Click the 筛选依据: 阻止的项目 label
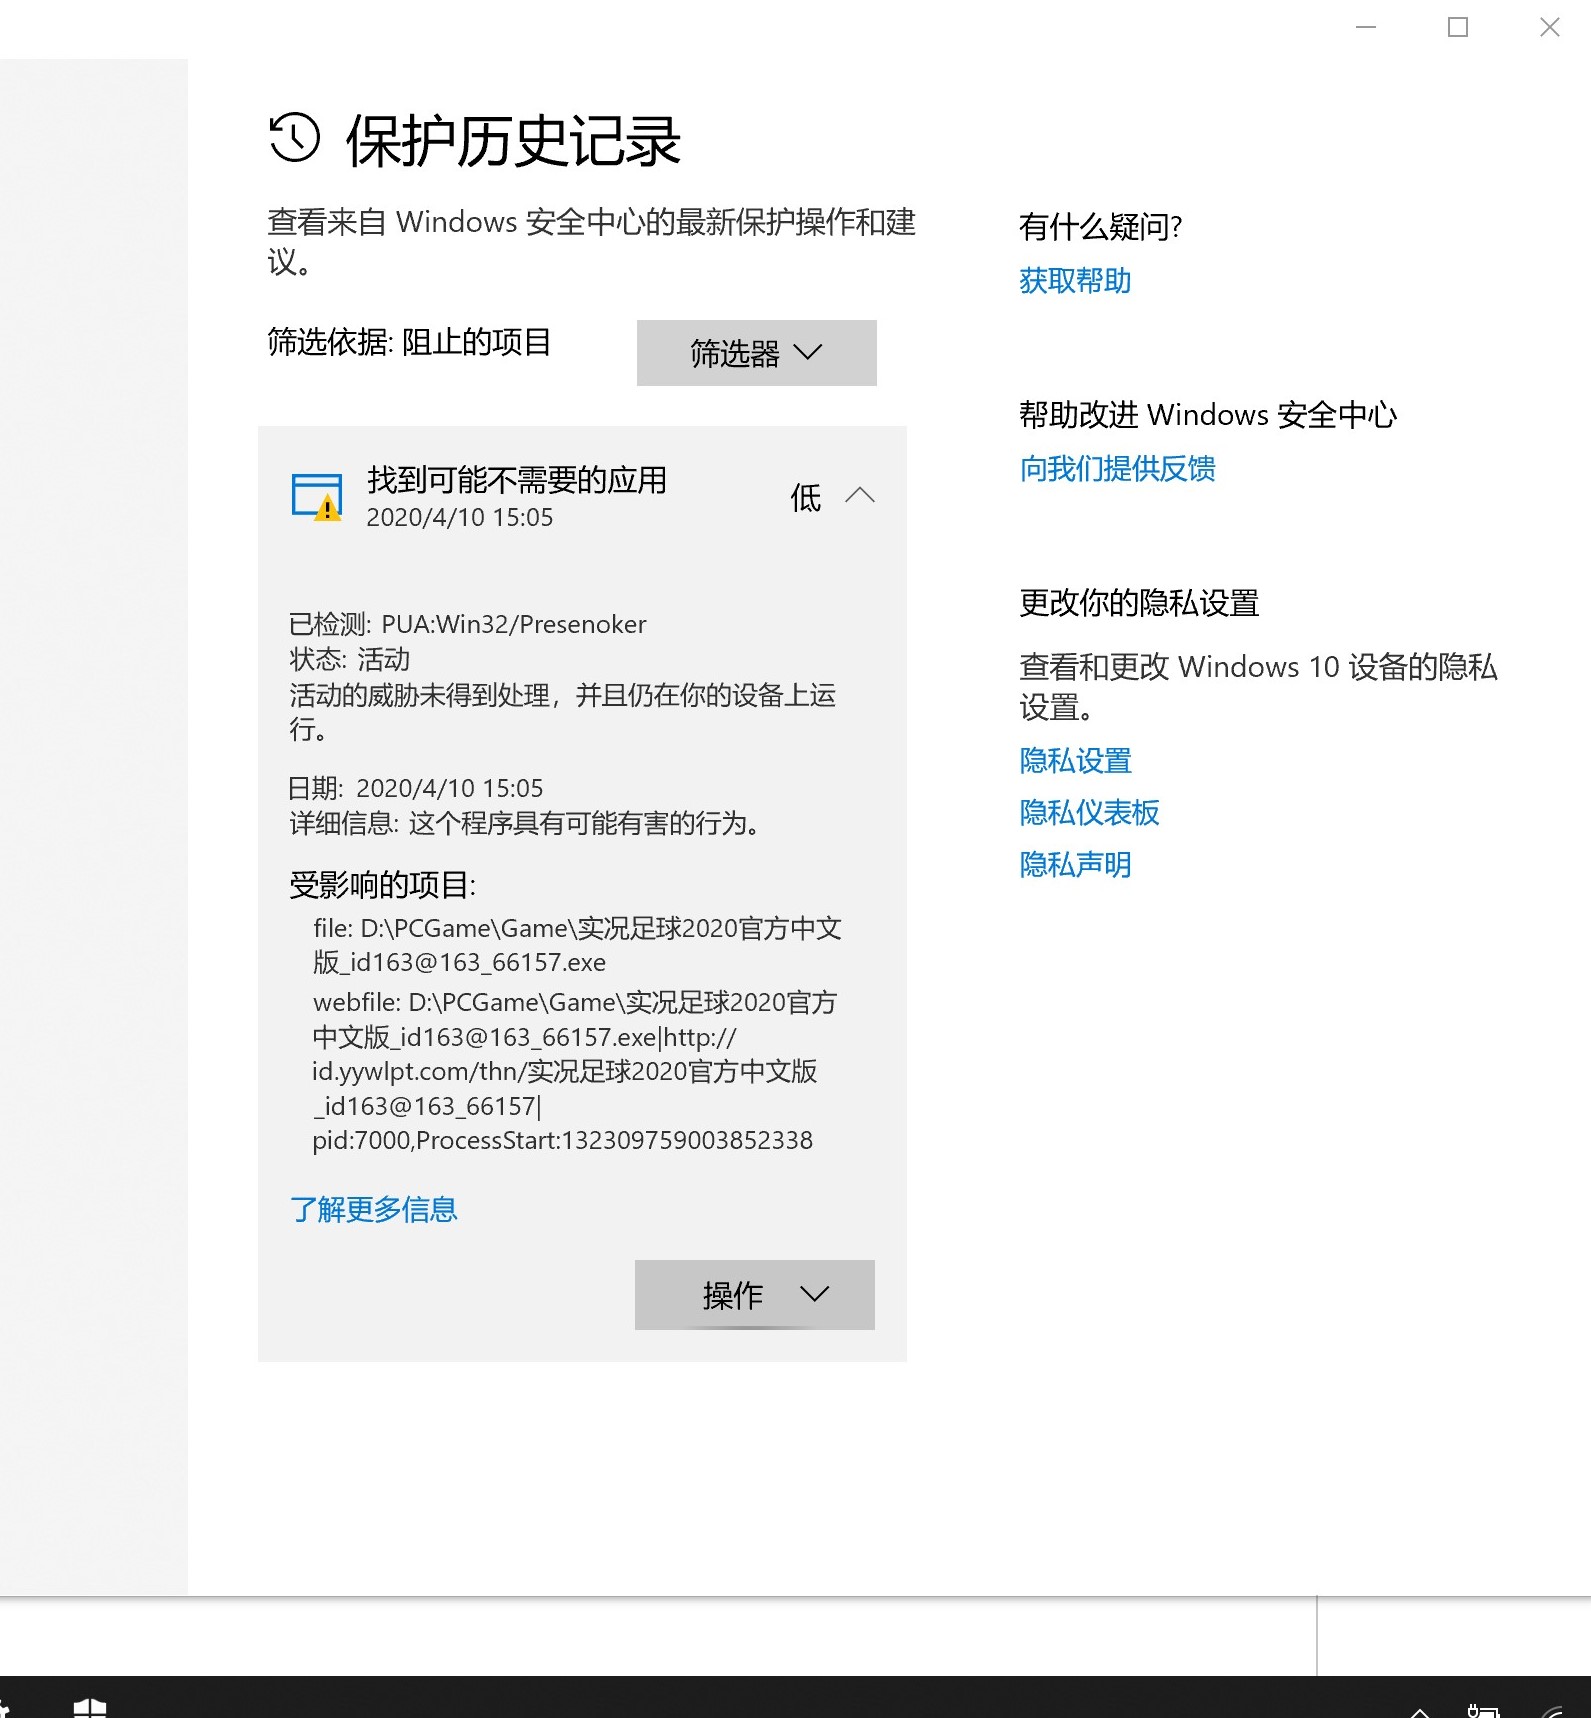This screenshot has width=1591, height=1718. pos(409,342)
